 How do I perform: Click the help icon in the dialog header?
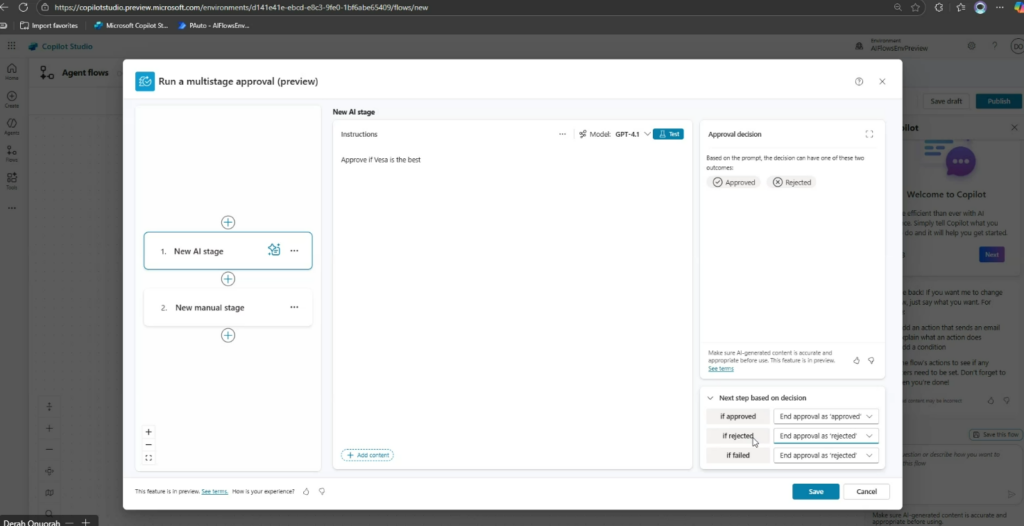click(859, 81)
